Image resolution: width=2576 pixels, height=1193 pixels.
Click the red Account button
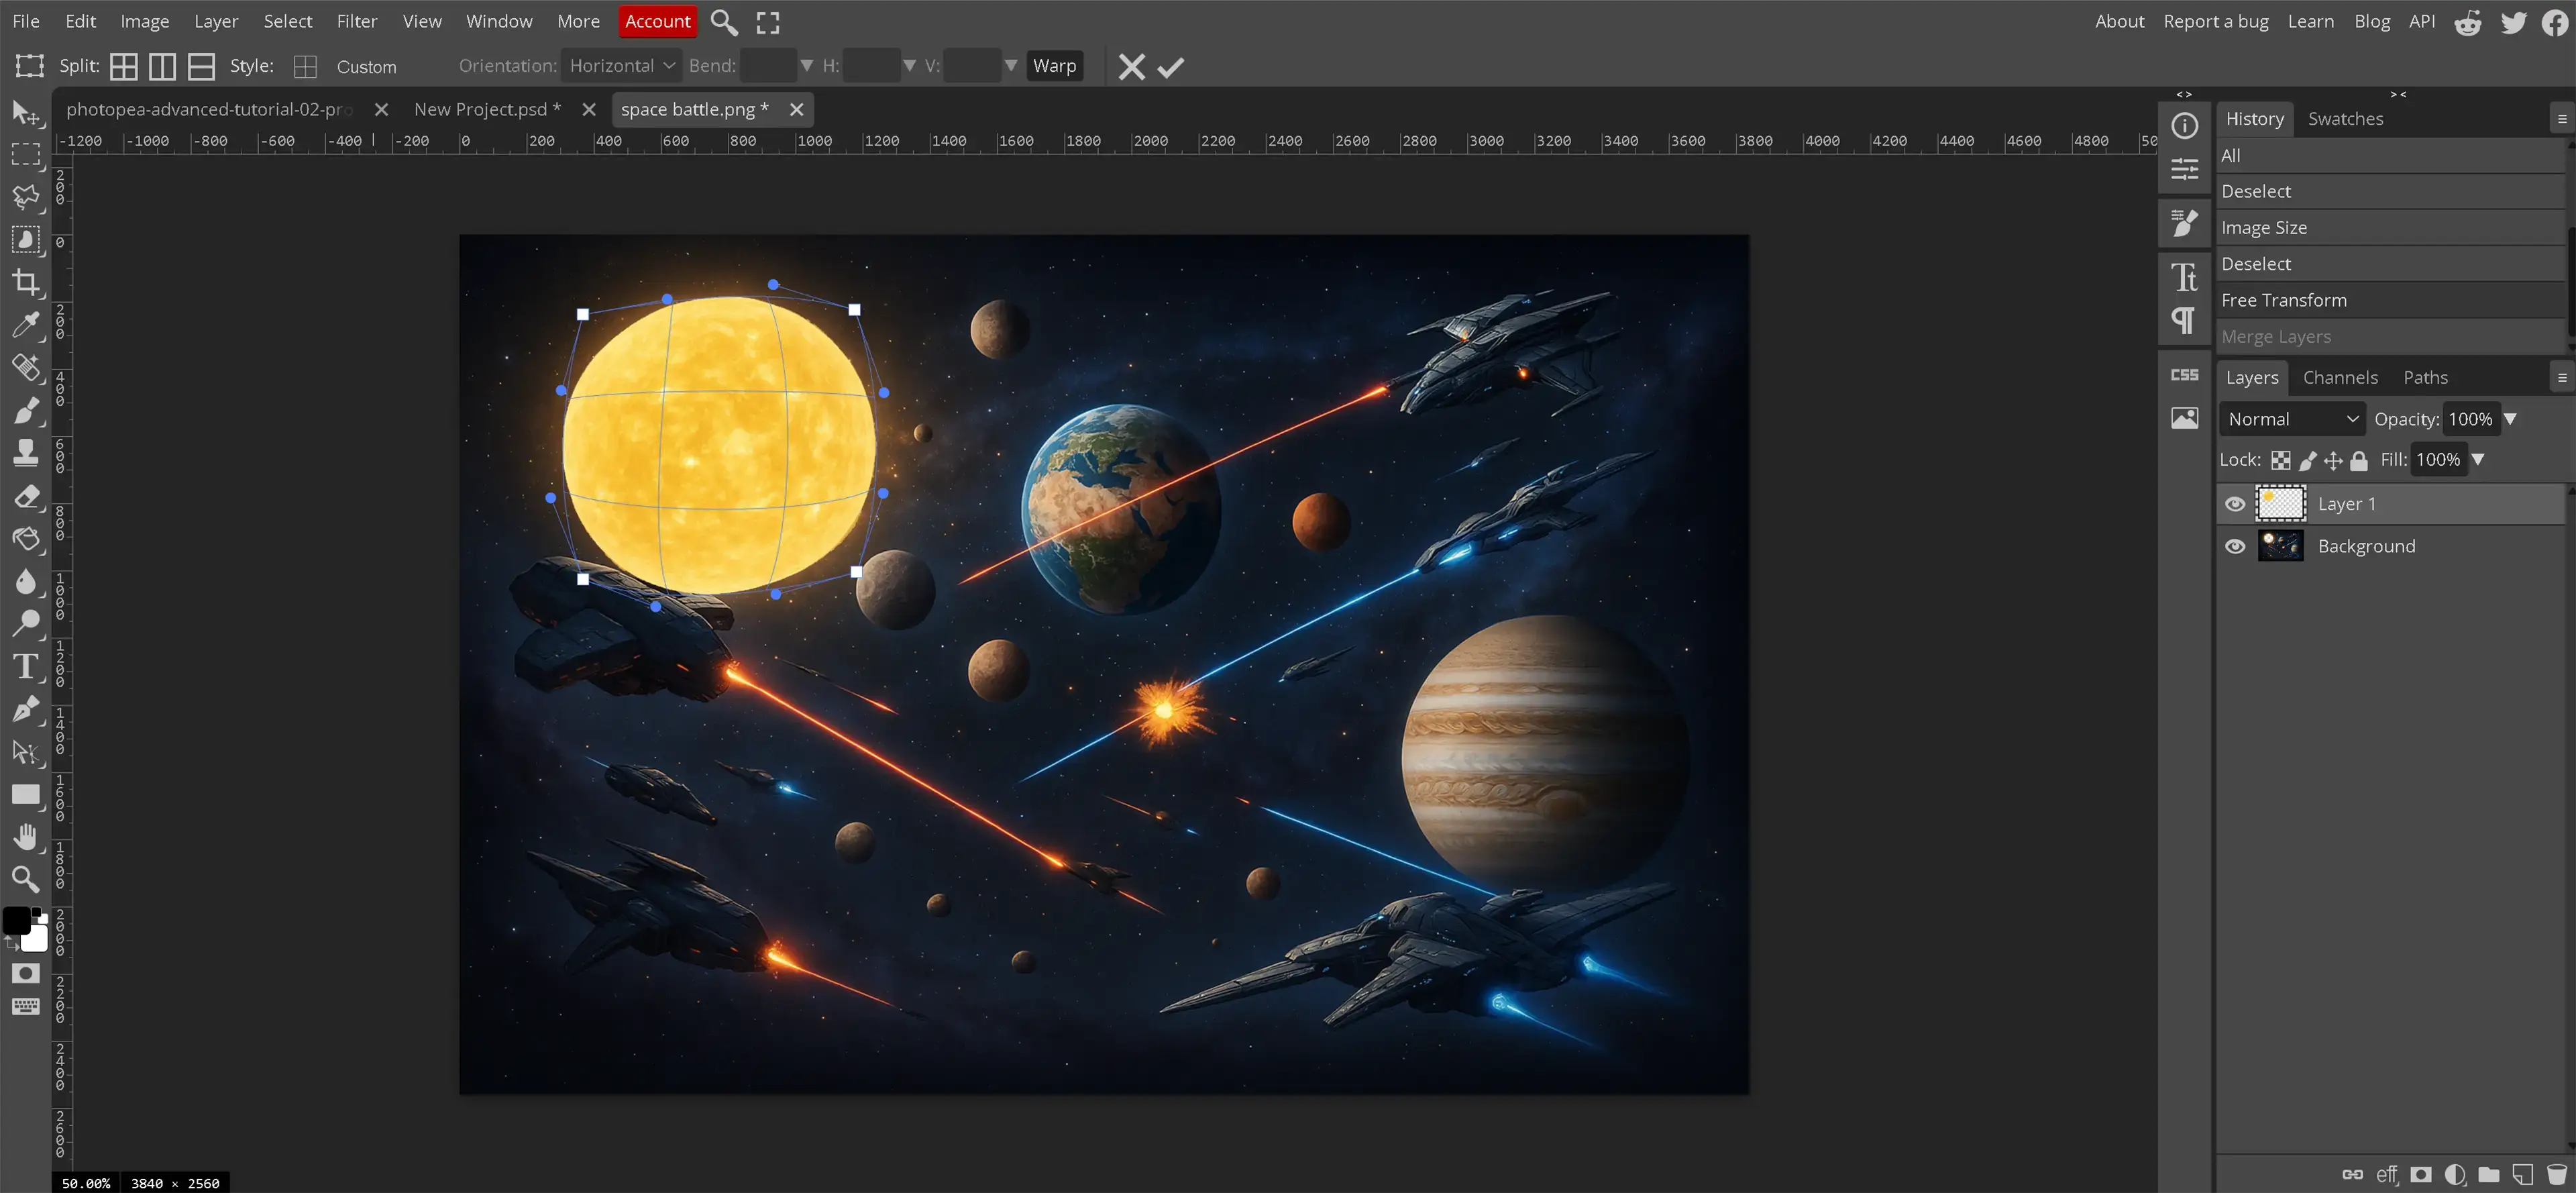657,21
